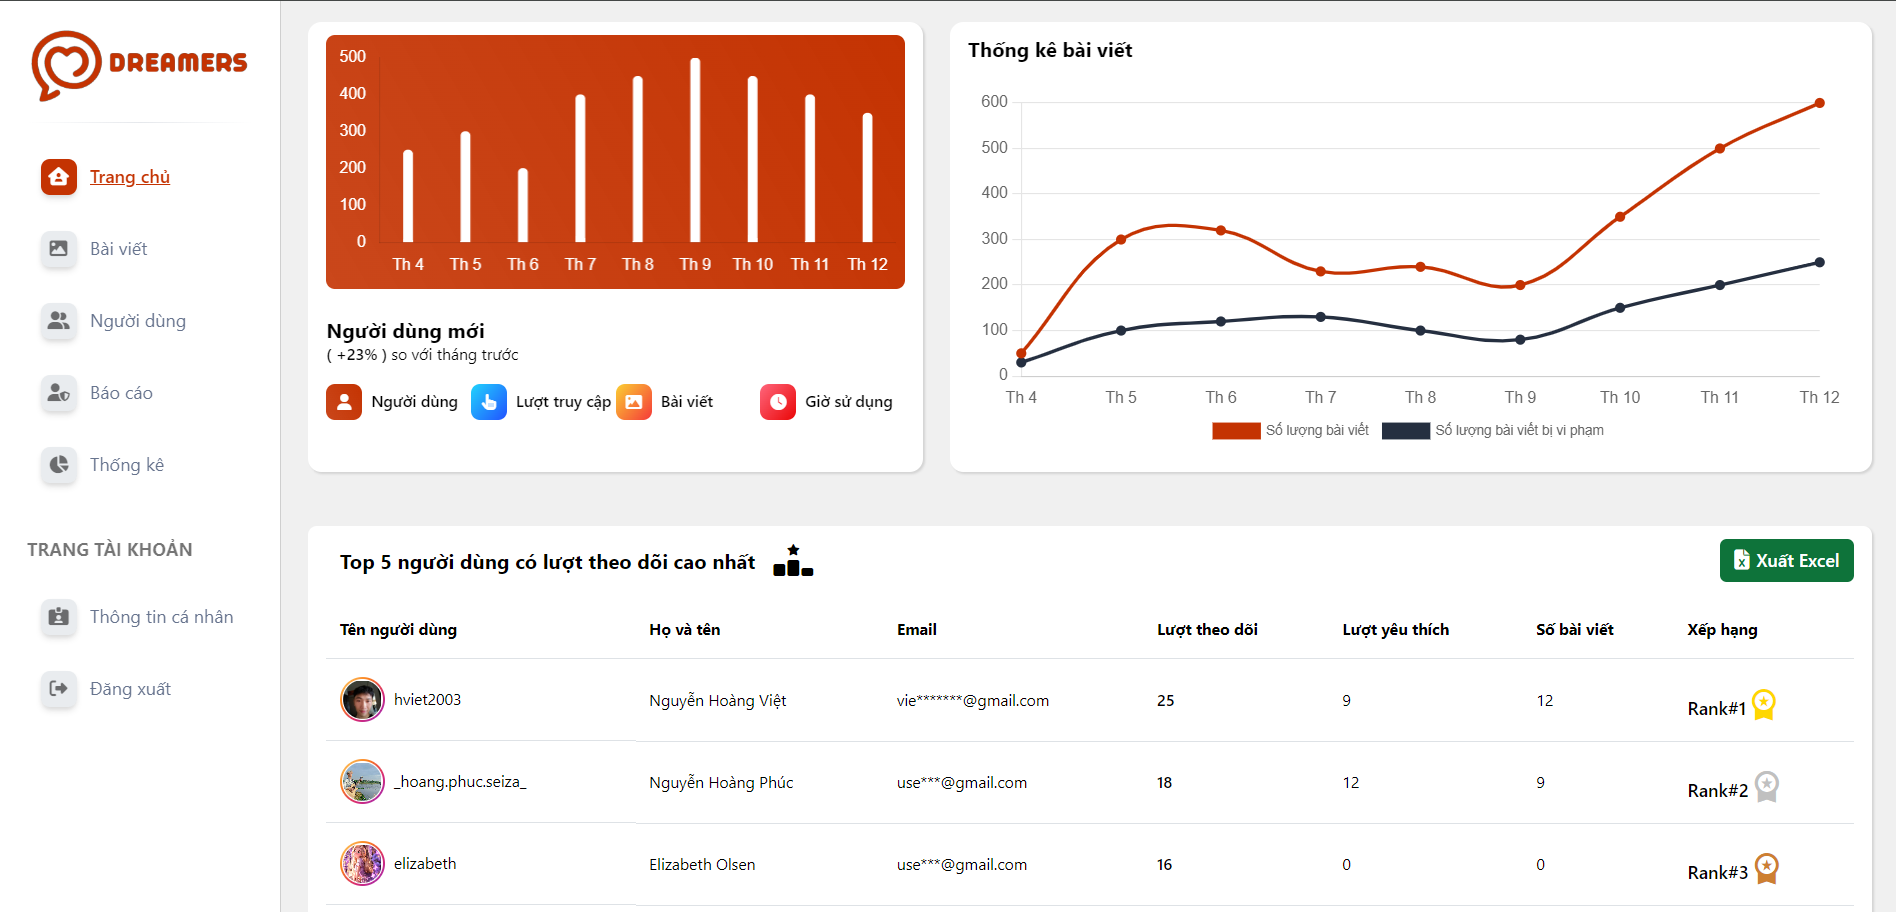Click the Xếp hạng column header
The height and width of the screenshot is (912, 1896).
pos(1722,630)
